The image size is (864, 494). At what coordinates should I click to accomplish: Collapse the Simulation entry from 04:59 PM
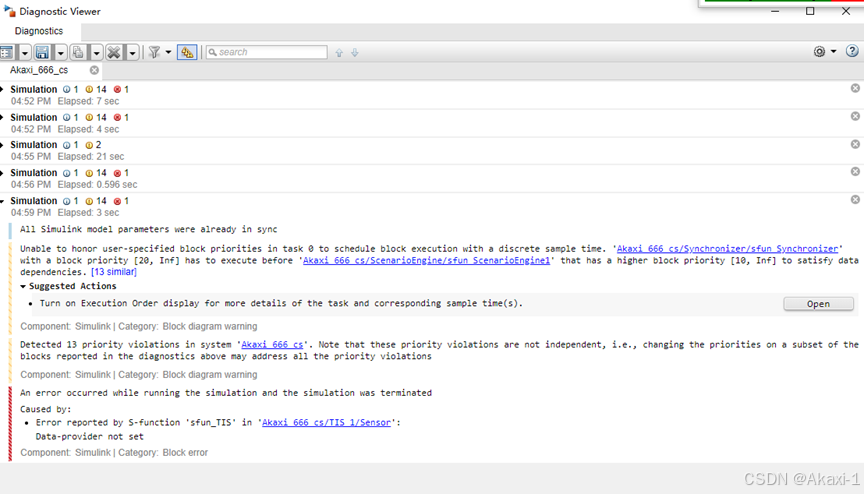tap(3, 201)
